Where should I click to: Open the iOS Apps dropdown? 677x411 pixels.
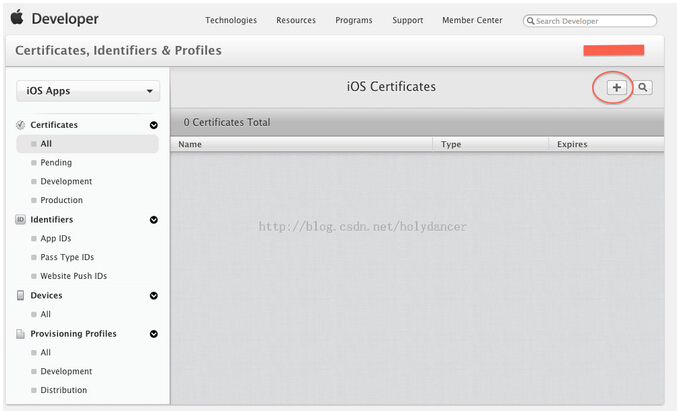pyautogui.click(x=88, y=91)
